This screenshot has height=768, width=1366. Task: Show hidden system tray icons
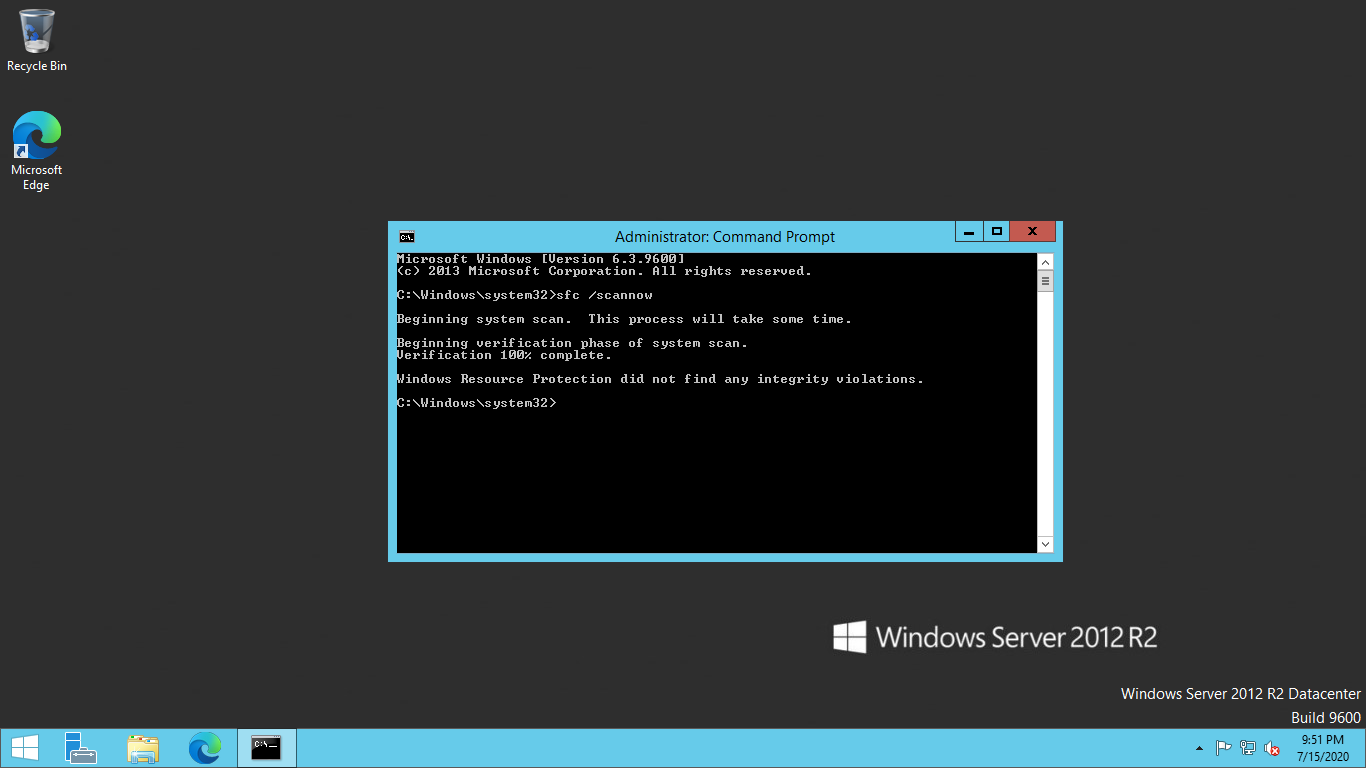pyautogui.click(x=1199, y=749)
